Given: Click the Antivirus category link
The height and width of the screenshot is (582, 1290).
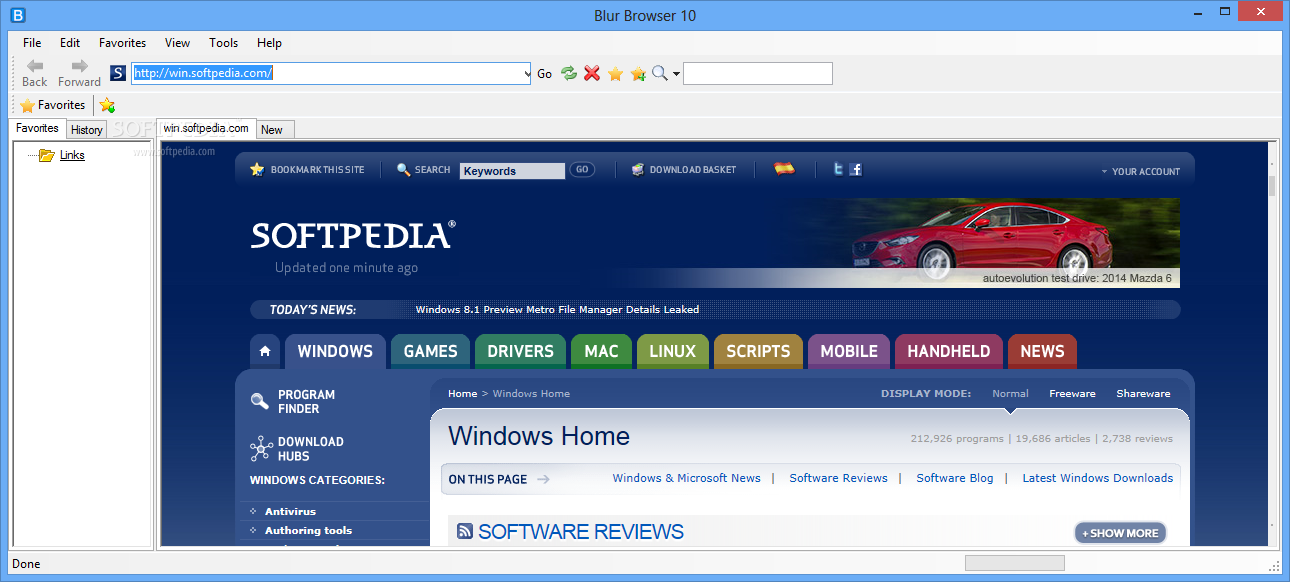Looking at the screenshot, I should [290, 512].
